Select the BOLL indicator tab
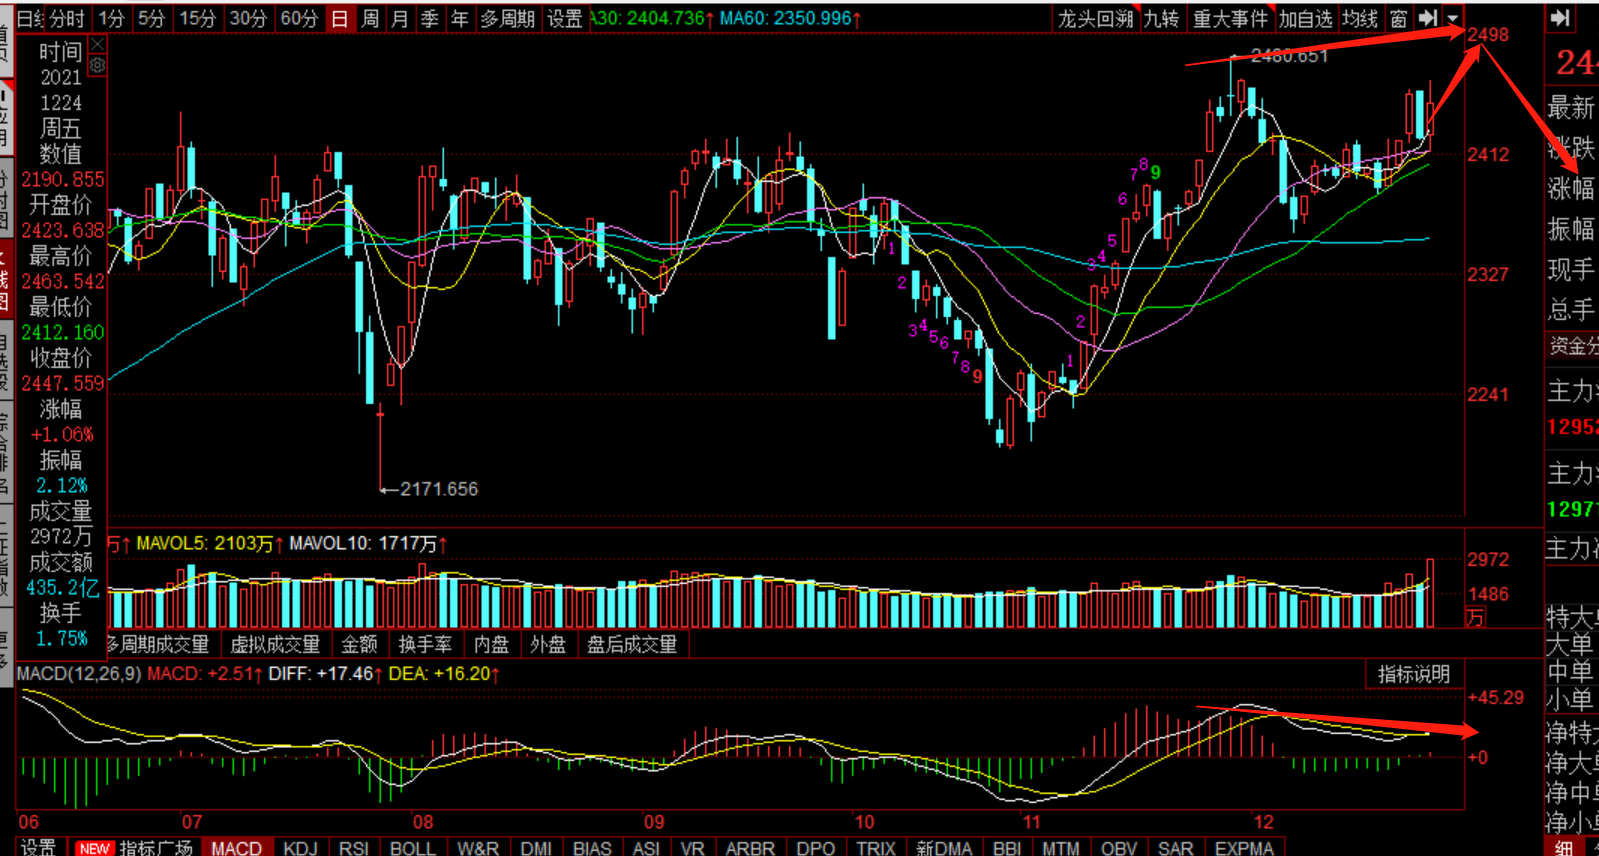The height and width of the screenshot is (856, 1599). point(412,847)
